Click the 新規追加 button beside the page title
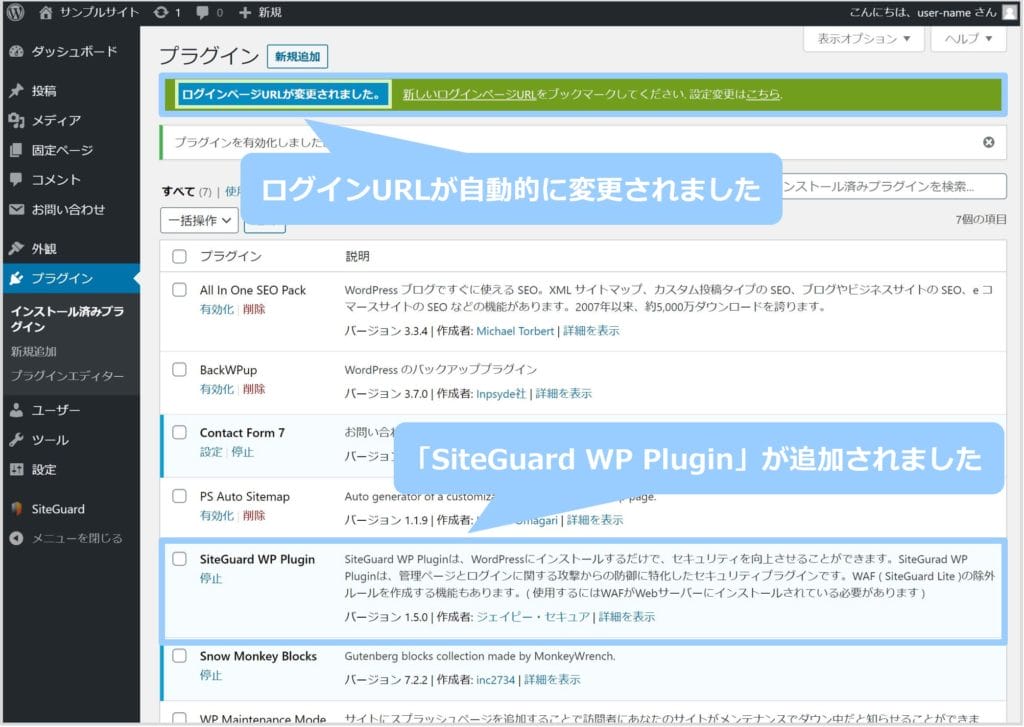 (297, 57)
